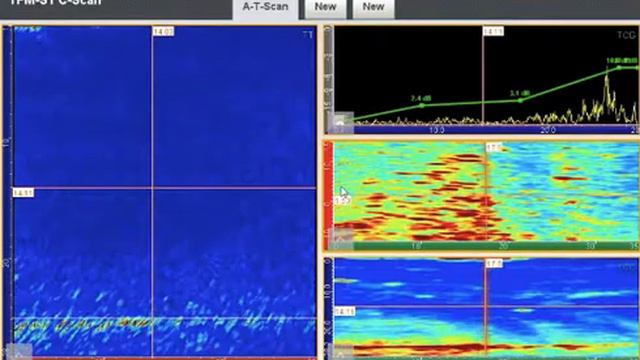
Task: Select the rightmost top TCG curve point
Action: click(619, 67)
